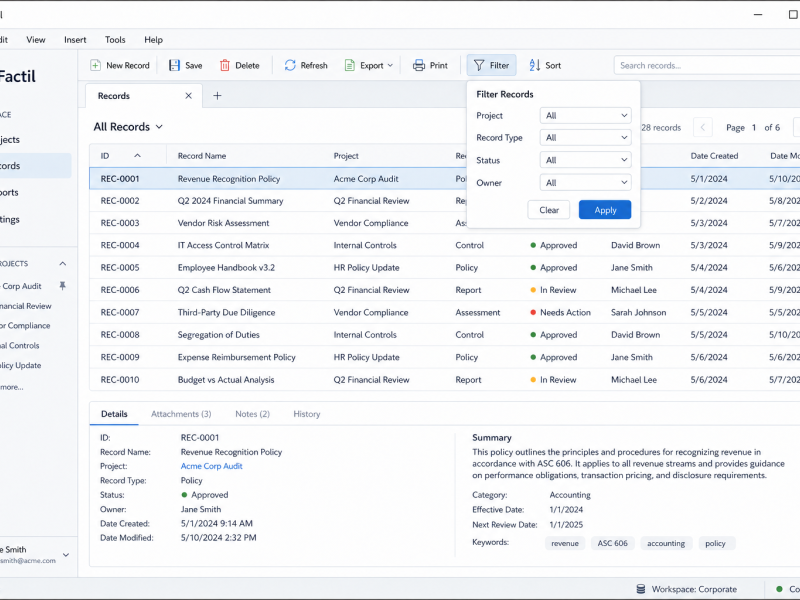Screen dimensions: 800x600
Task: Go to the previous page arrow
Action: click(x=703, y=128)
